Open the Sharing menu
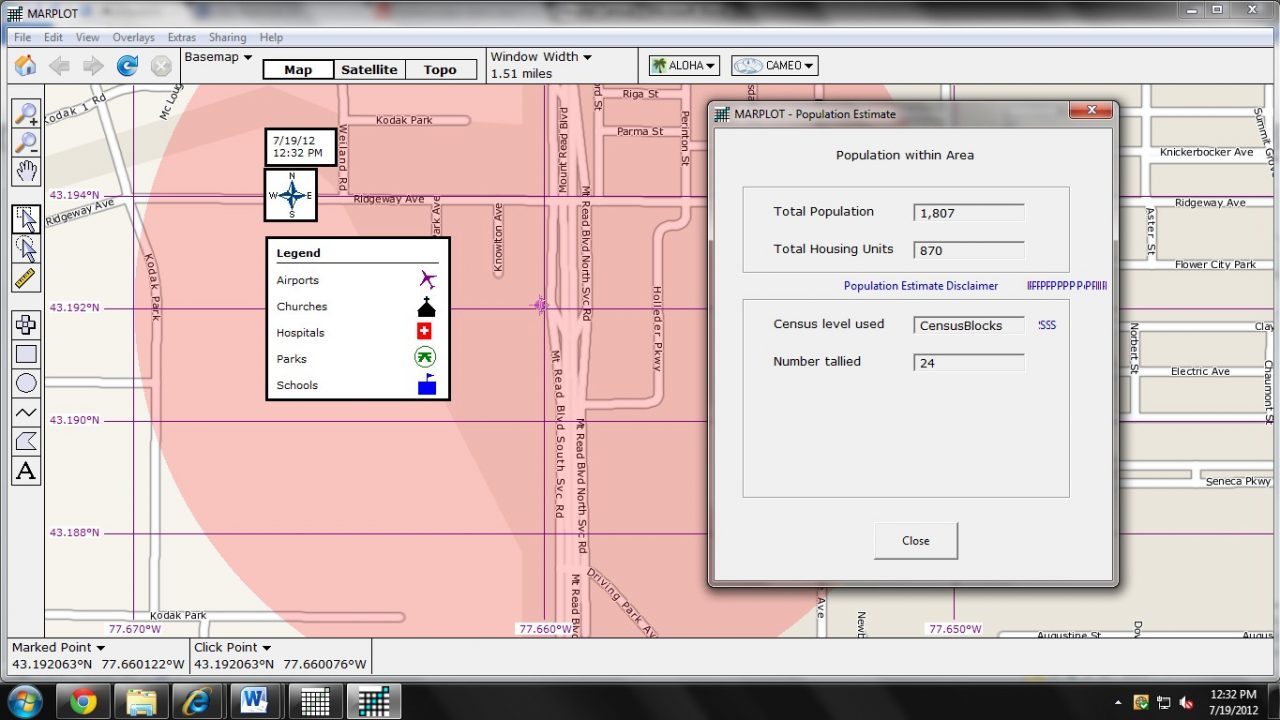 [227, 37]
